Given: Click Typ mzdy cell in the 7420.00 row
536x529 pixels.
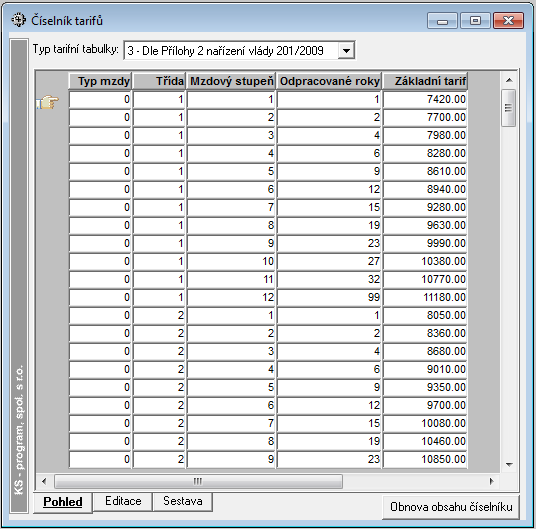Looking at the screenshot, I should pos(100,99).
